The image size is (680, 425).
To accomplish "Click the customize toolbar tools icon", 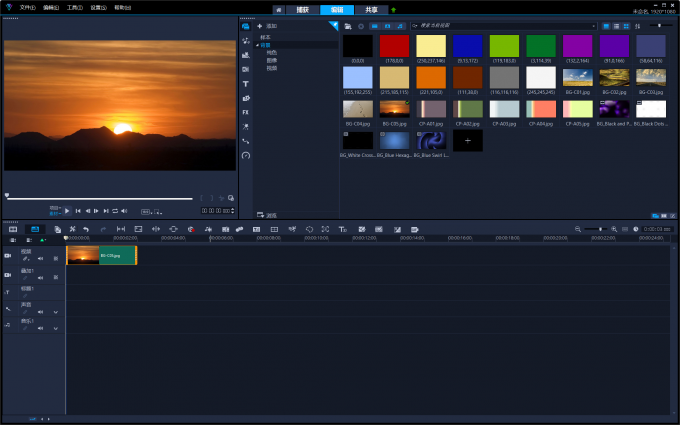I will pos(72,229).
